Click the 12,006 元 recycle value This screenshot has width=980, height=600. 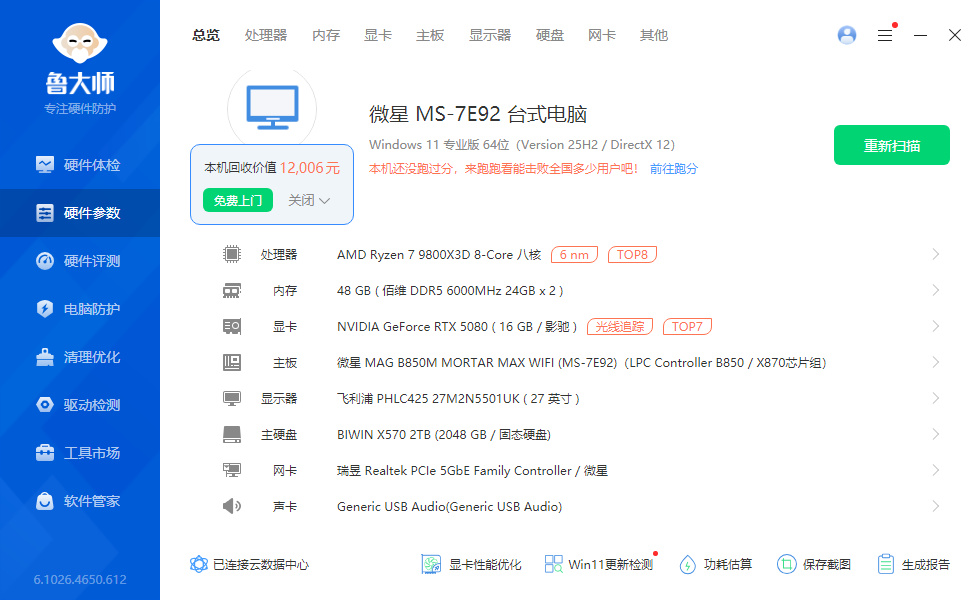click(310, 168)
